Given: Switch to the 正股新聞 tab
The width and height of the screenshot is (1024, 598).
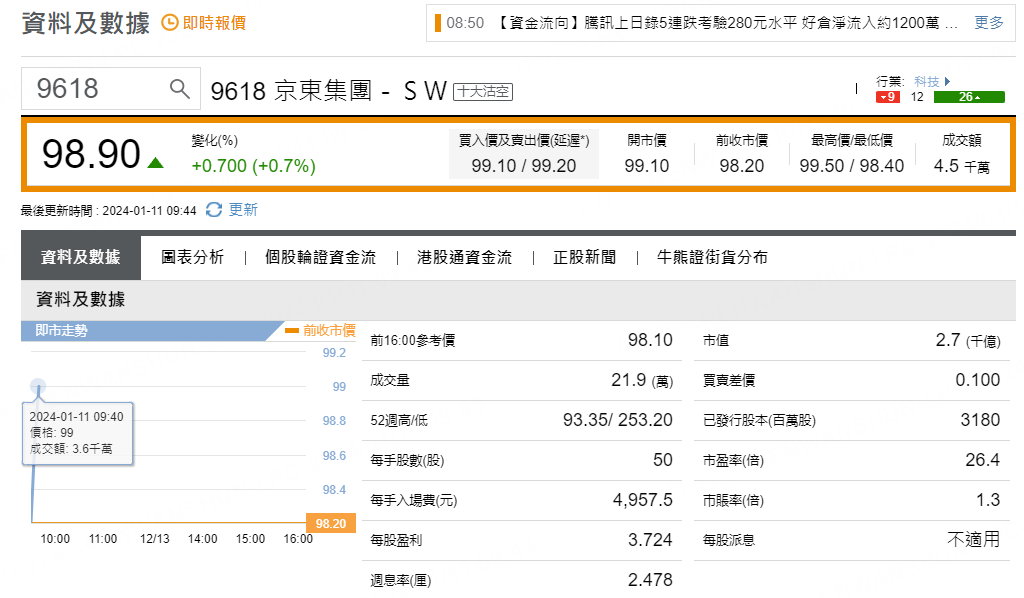Looking at the screenshot, I should coord(584,257).
